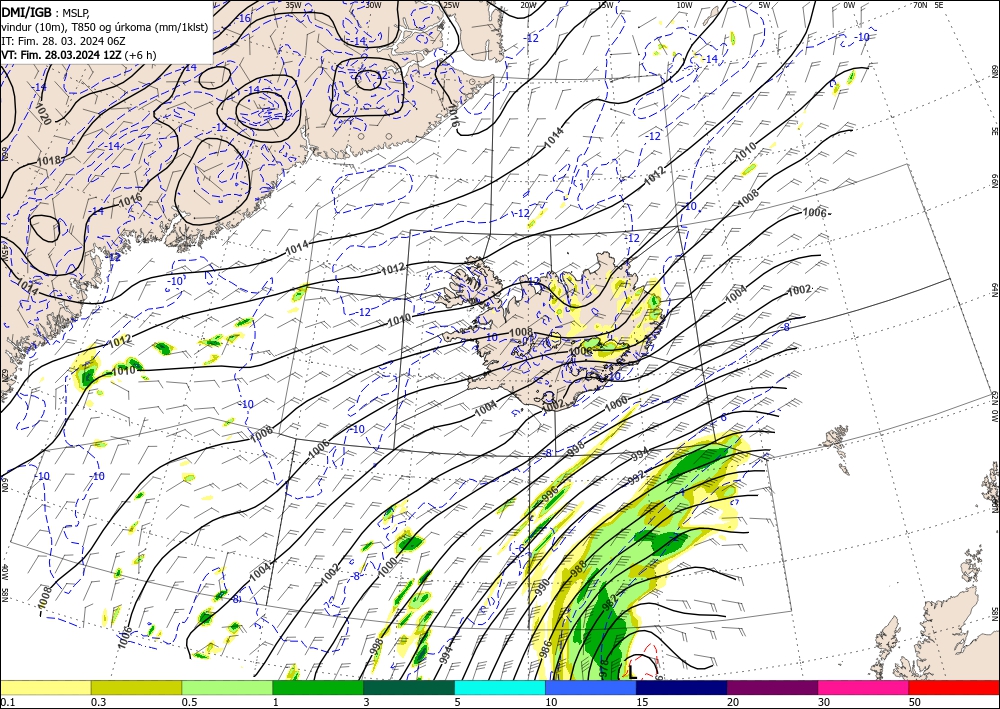Image resolution: width=1000 pixels, height=709 pixels.
Task: Select the 992 isobar label
Action: click(637, 478)
